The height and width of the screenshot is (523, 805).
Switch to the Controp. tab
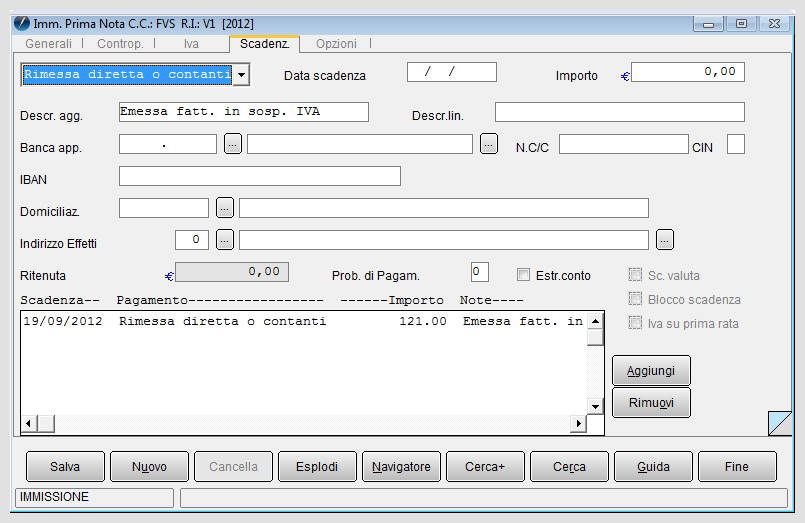pyautogui.click(x=120, y=44)
